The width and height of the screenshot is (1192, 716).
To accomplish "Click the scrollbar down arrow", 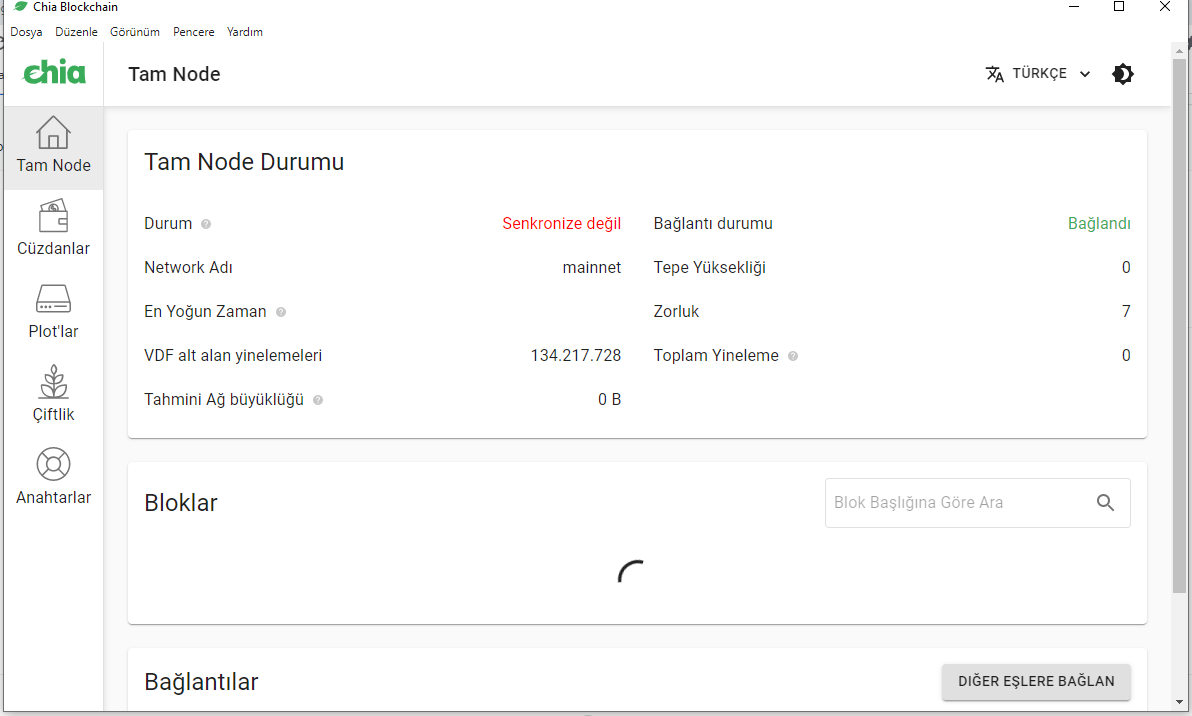I will tap(1179, 702).
